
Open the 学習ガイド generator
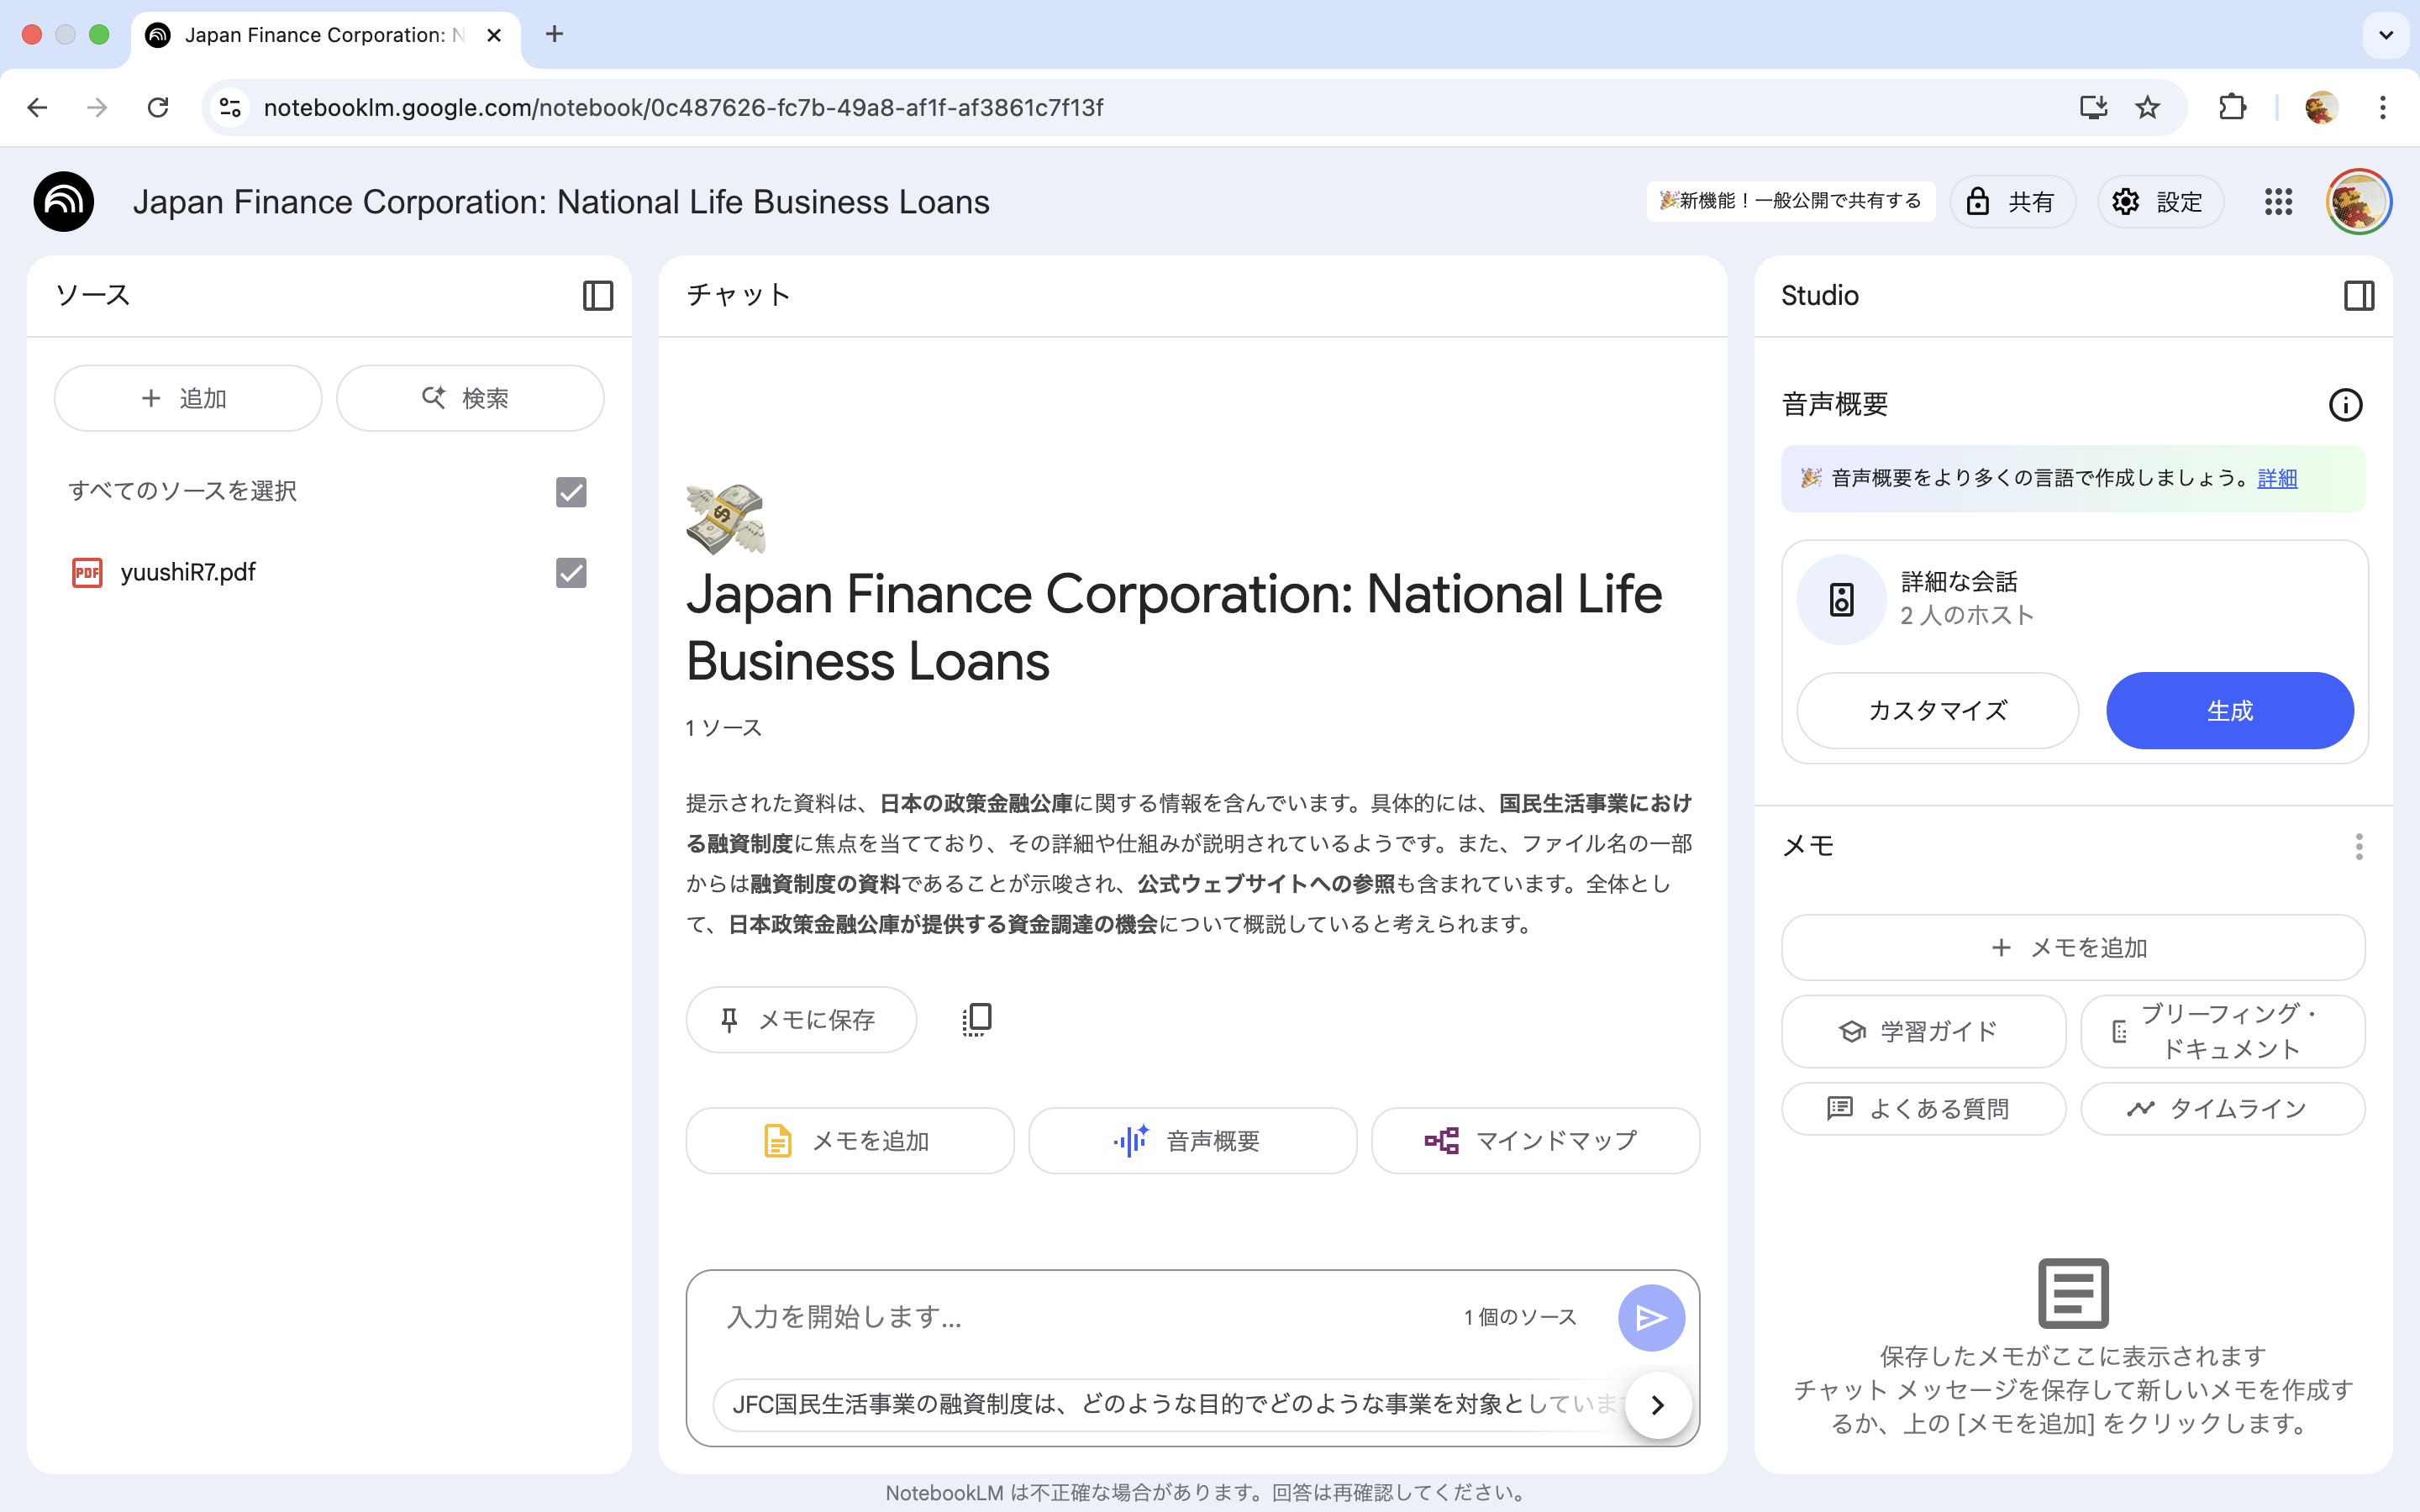[x=1922, y=1031]
